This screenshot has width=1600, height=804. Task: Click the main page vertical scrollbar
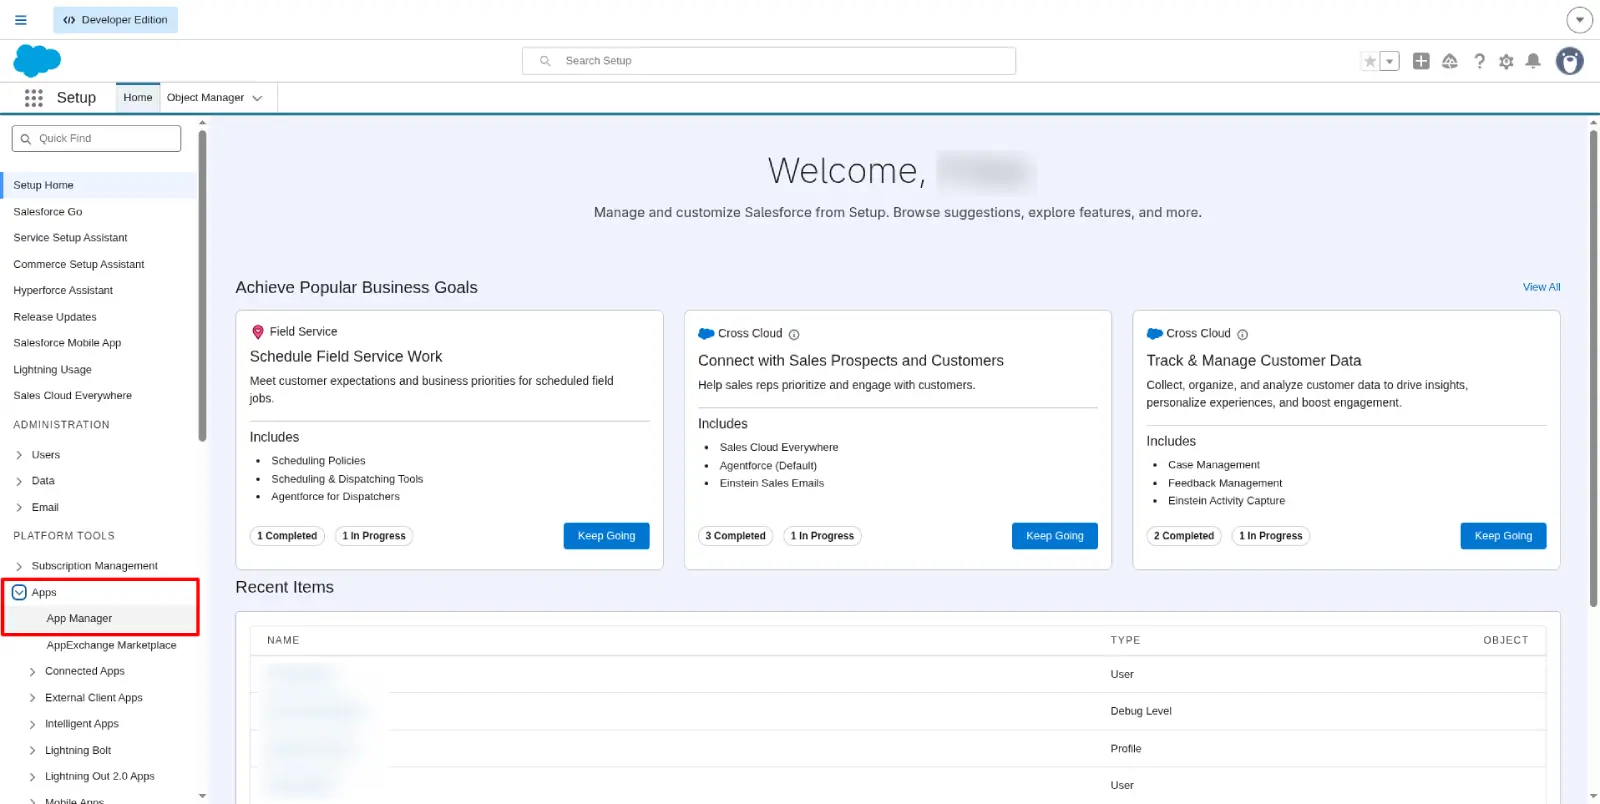tap(1594, 368)
